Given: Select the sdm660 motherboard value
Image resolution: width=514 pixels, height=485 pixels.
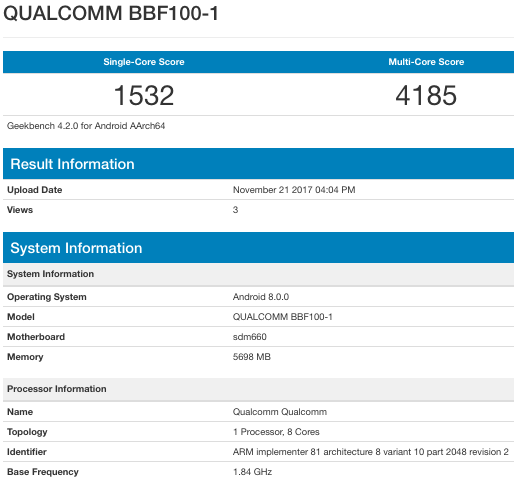Looking at the screenshot, I should tap(250, 337).
